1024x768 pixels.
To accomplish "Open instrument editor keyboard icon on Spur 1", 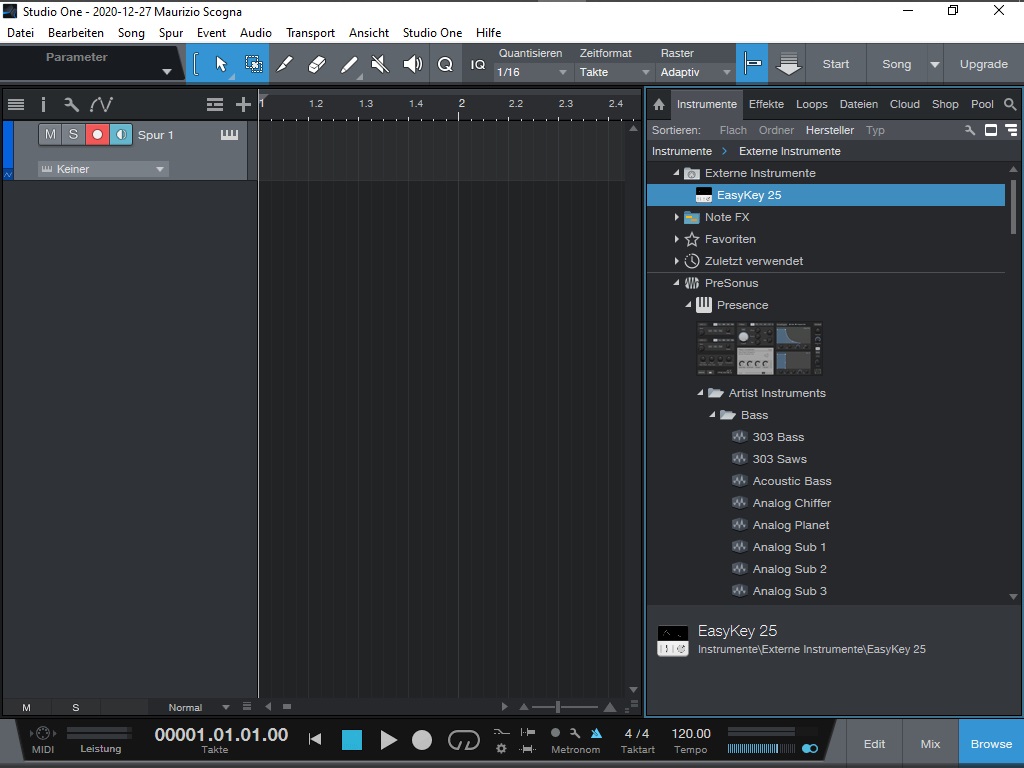I will pyautogui.click(x=229, y=135).
